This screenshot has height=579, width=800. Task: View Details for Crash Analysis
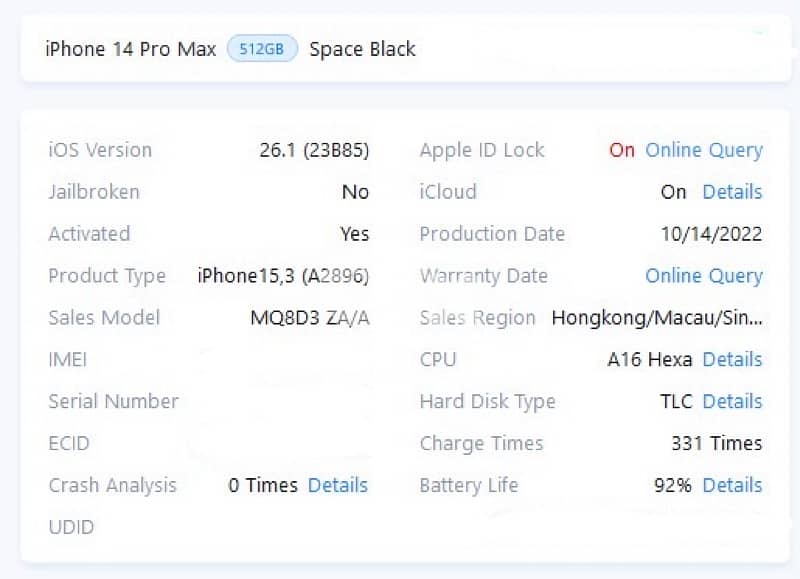point(338,485)
